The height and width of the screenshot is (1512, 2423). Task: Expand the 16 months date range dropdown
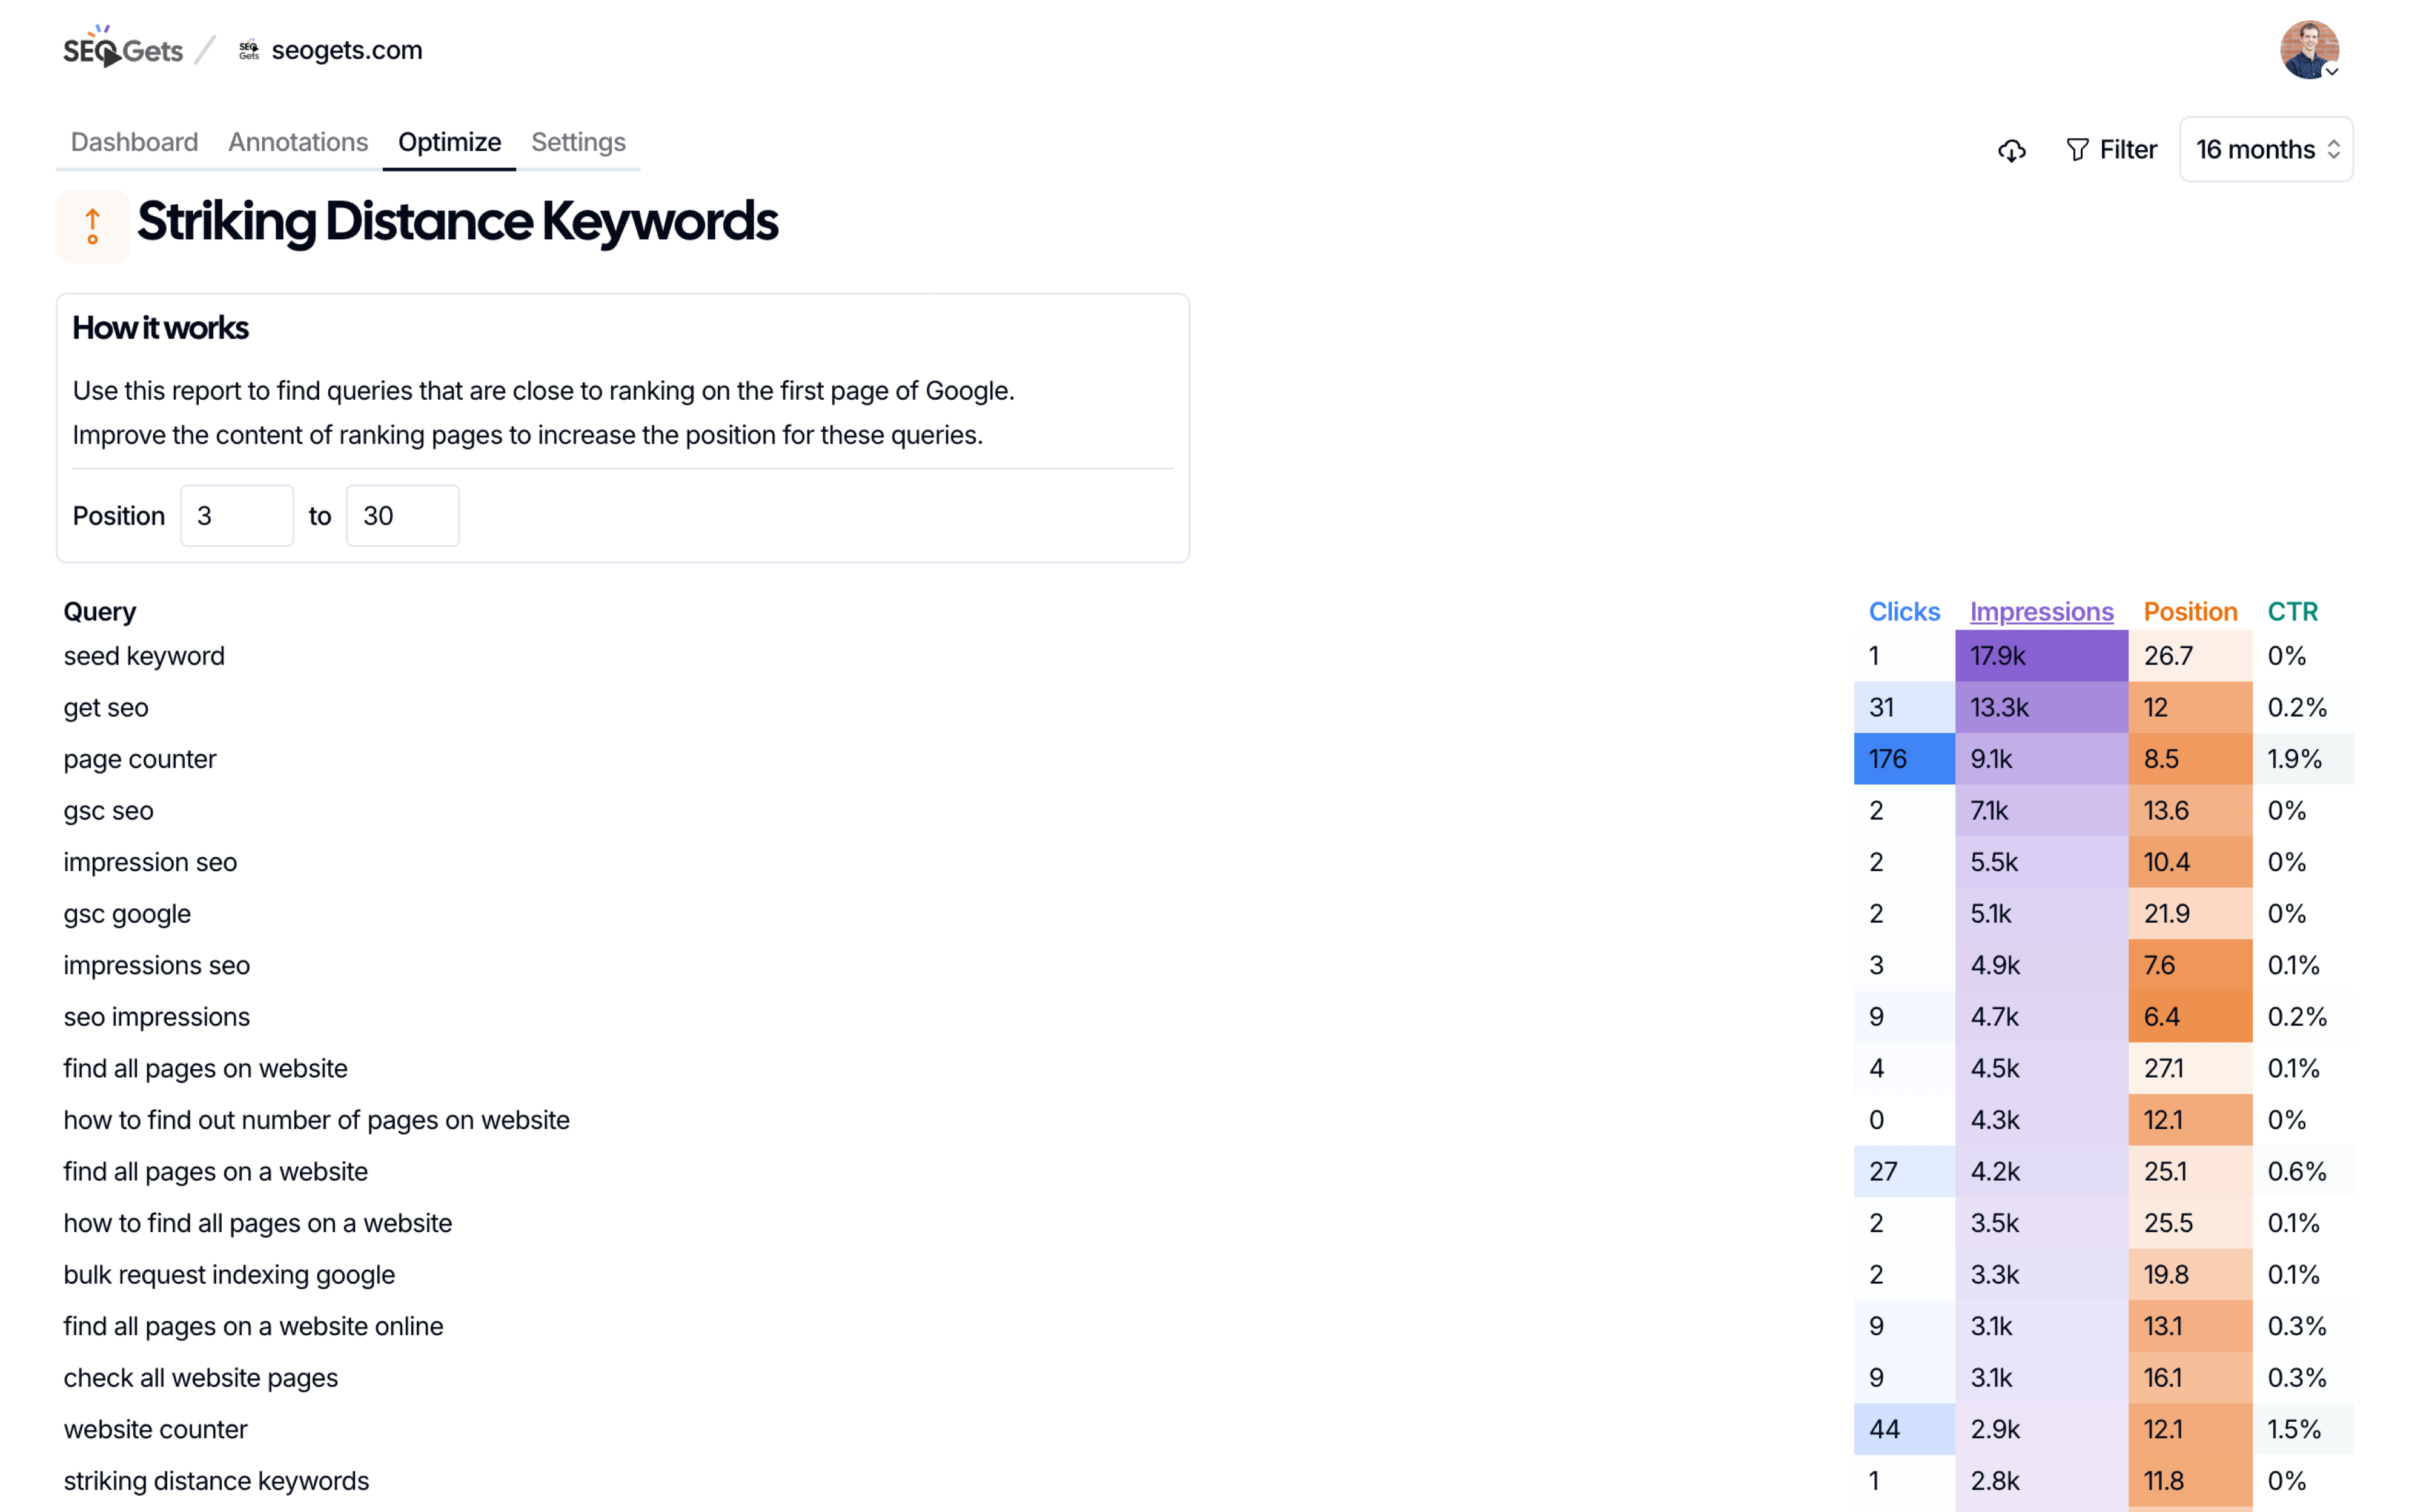coord(2265,150)
